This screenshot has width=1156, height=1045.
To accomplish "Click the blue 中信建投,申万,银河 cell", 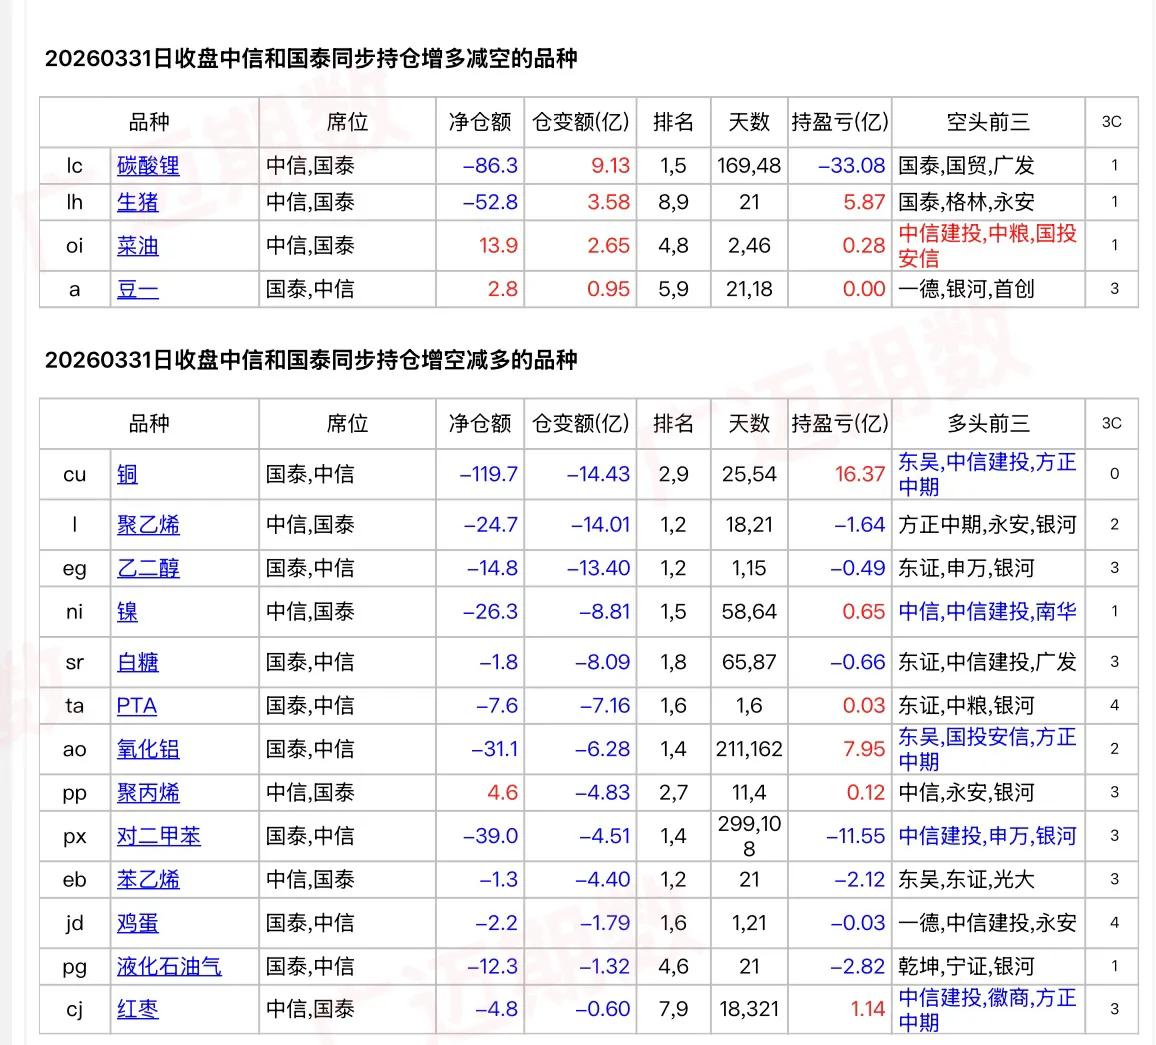I will coord(987,836).
